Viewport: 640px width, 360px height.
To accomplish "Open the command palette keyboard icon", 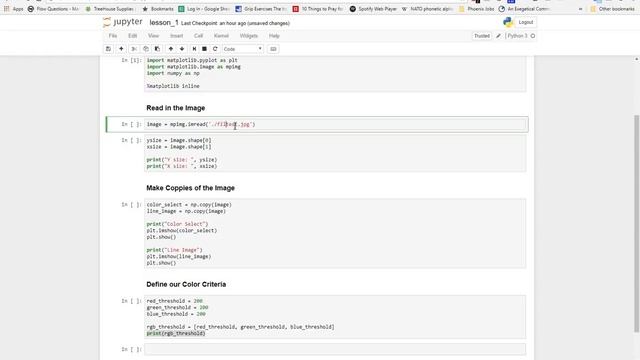I will [273, 49].
